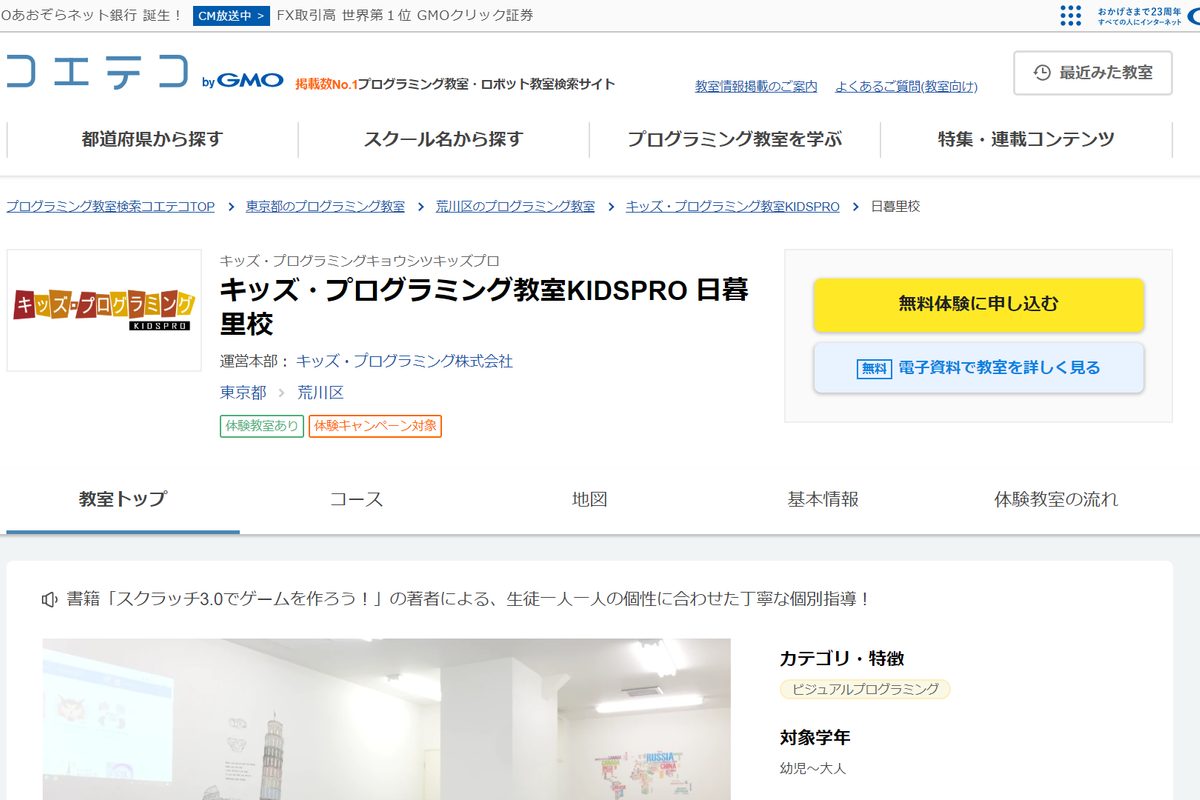This screenshot has width=1200, height=800.
Task: Click the 荒川区 location link
Action: (321, 392)
